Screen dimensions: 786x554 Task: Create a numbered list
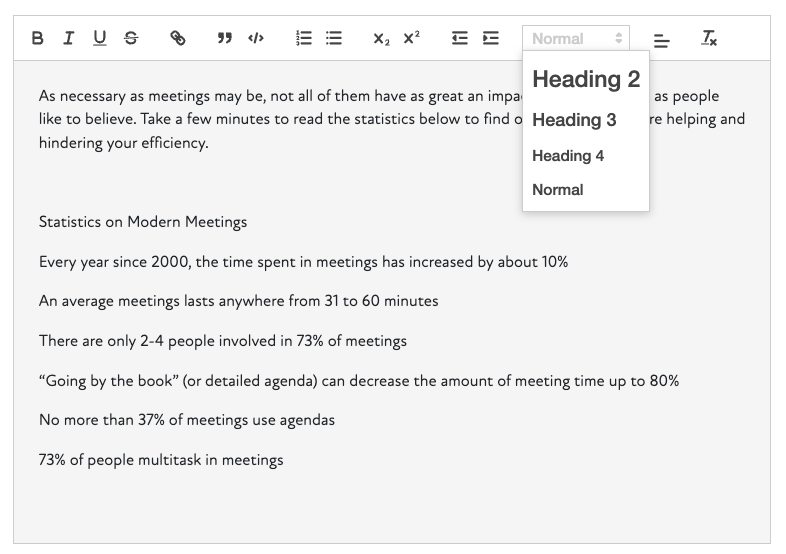tap(304, 38)
